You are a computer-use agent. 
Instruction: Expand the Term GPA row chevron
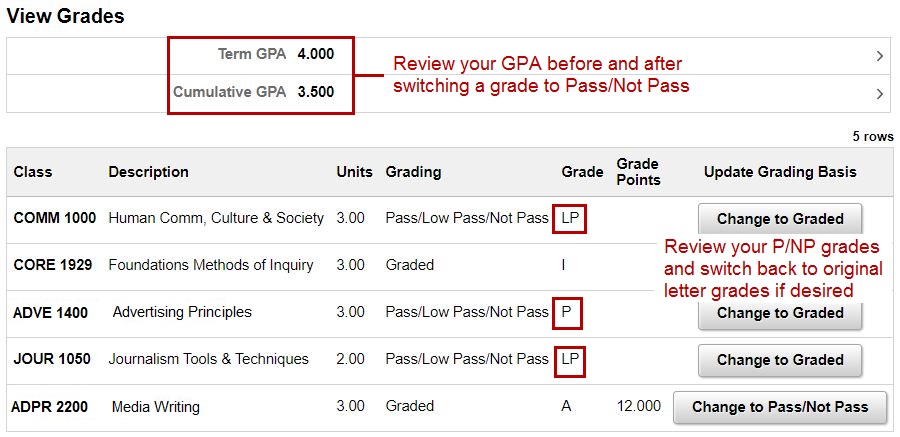click(x=880, y=56)
